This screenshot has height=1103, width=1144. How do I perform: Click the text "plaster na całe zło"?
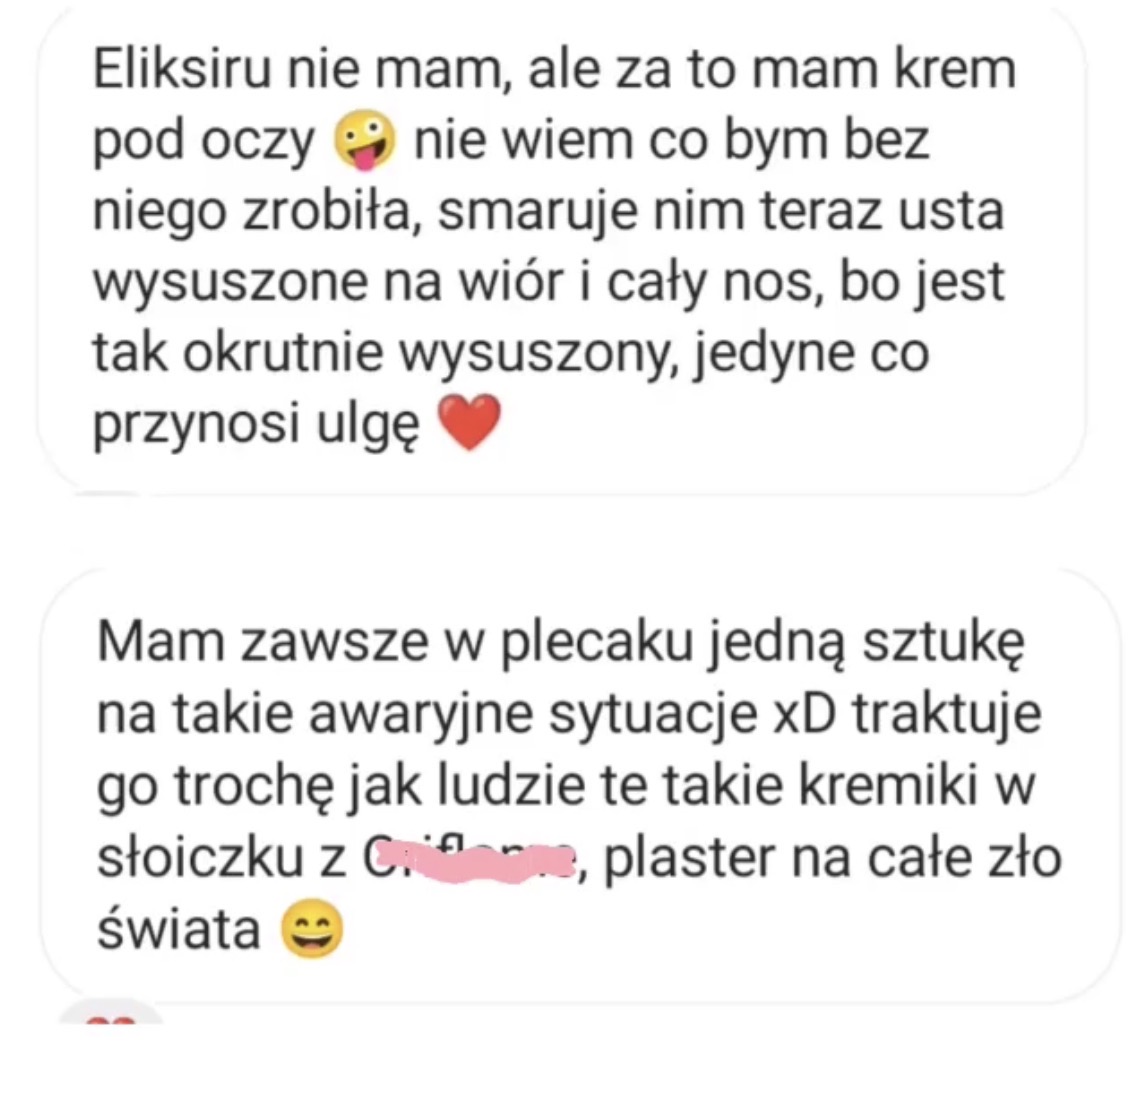pos(833,858)
